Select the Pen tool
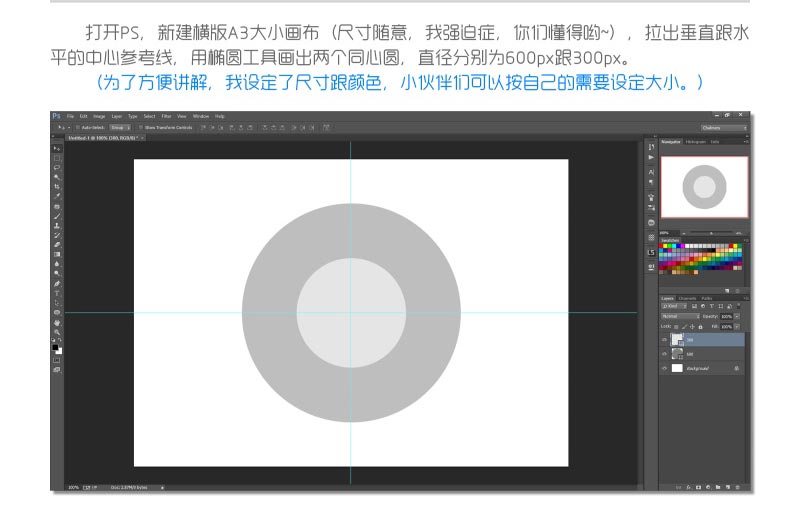The width and height of the screenshot is (800, 505). click(57, 284)
